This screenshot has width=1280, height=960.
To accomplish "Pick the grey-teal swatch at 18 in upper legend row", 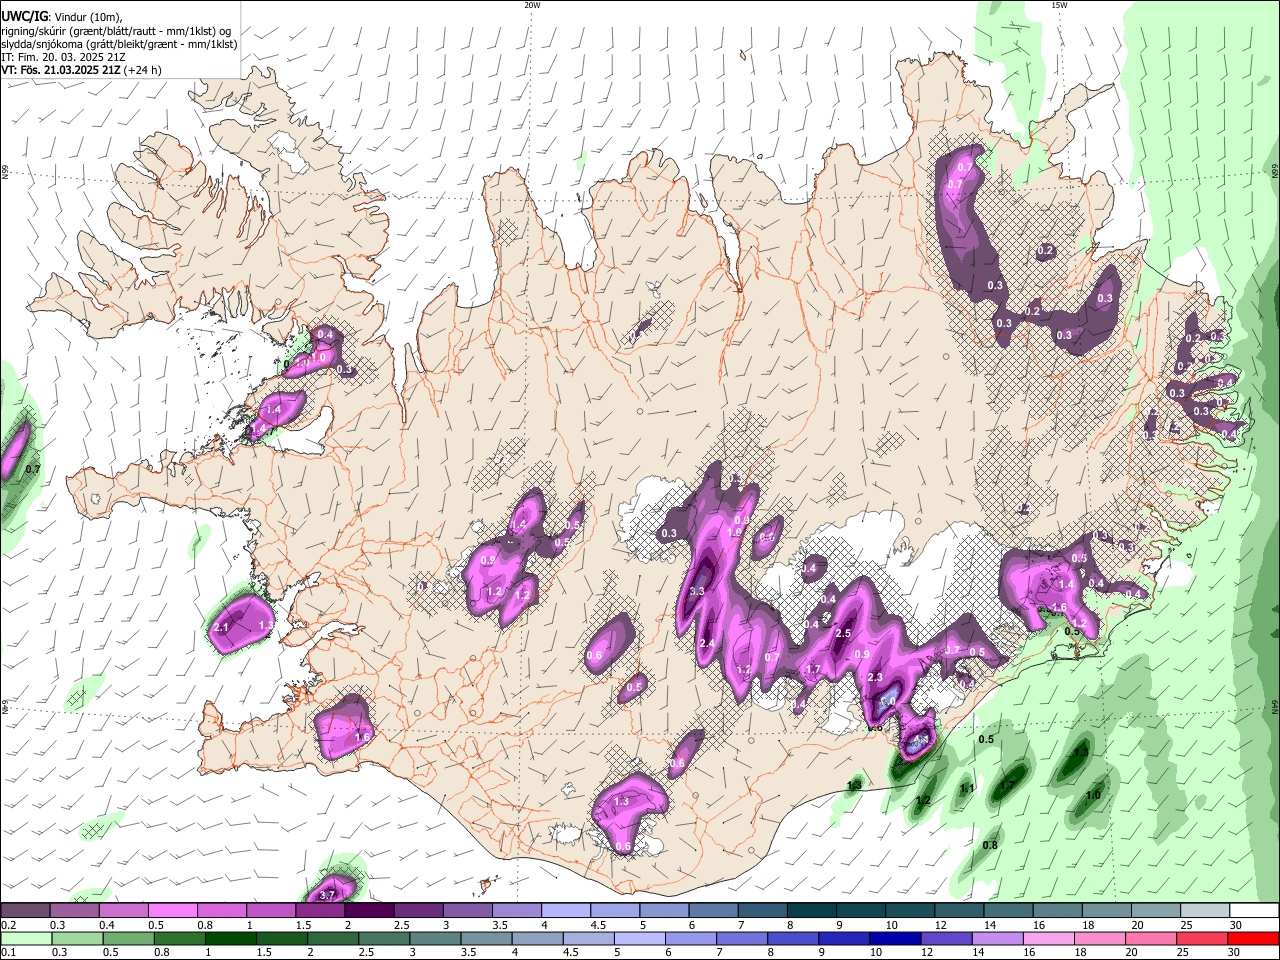I will point(1107,910).
